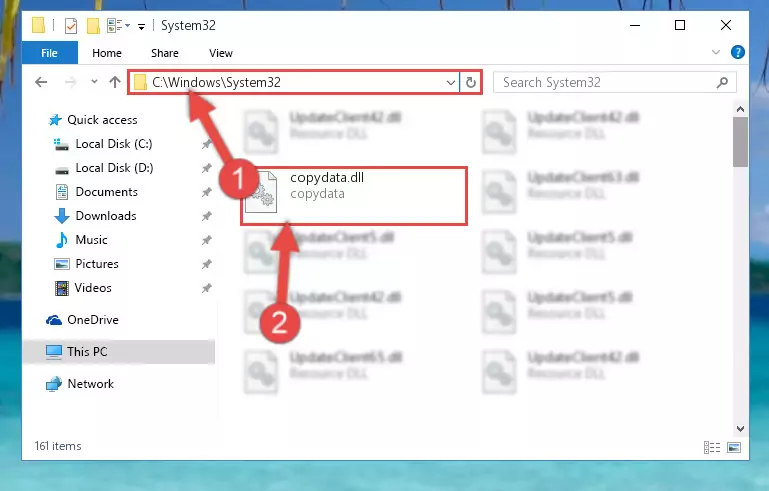The width and height of the screenshot is (769, 491).
Task: Click the Properties quick access toolbar icon
Action: tap(71, 26)
